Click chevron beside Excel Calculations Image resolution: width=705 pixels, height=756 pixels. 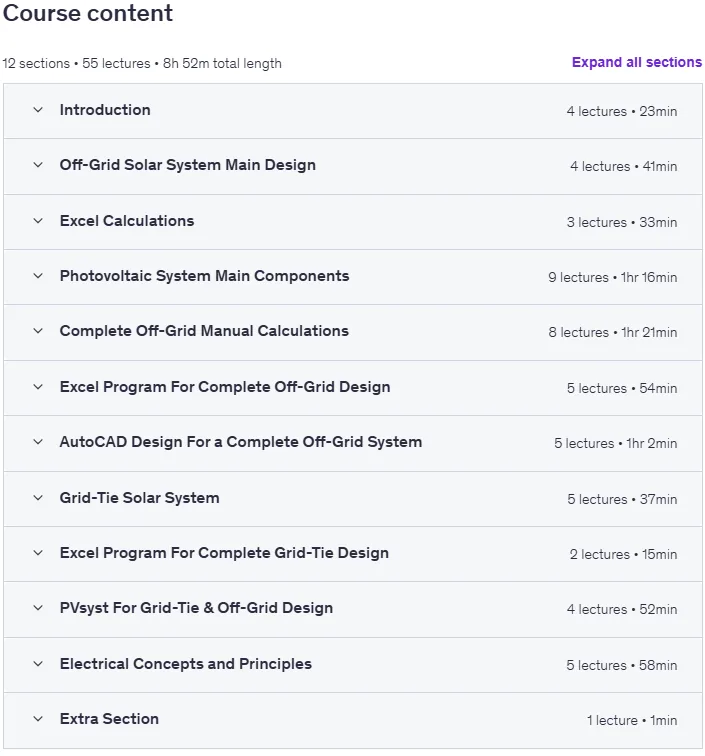(38, 221)
